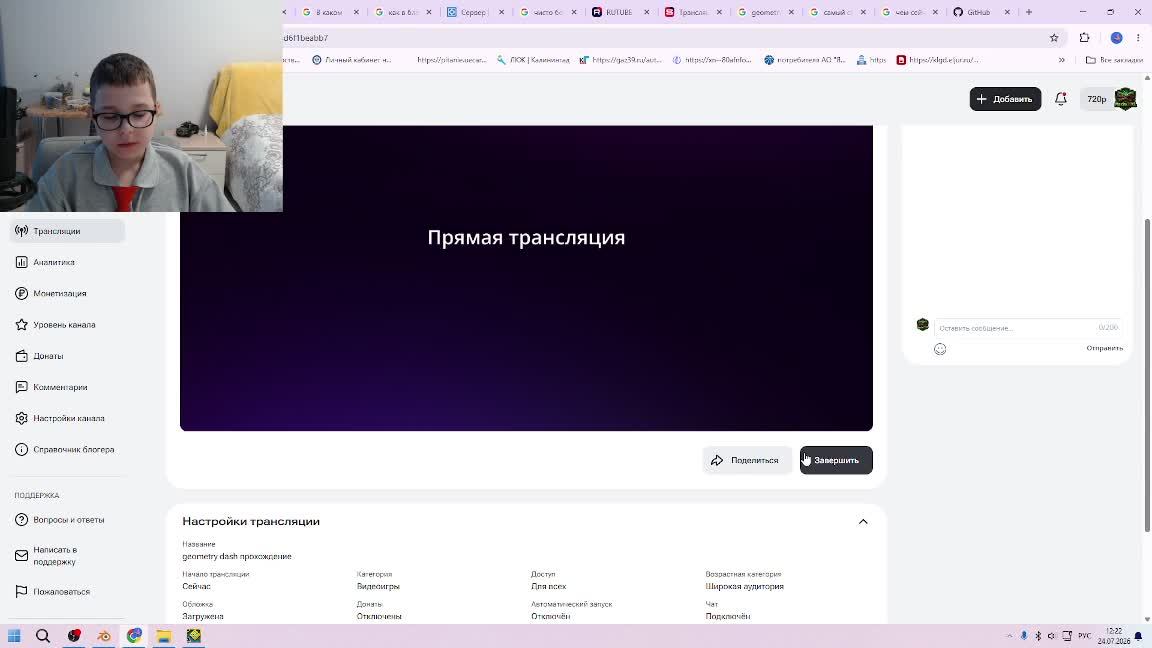
Task: Show hidden system tray icons
Action: pos(1009,636)
